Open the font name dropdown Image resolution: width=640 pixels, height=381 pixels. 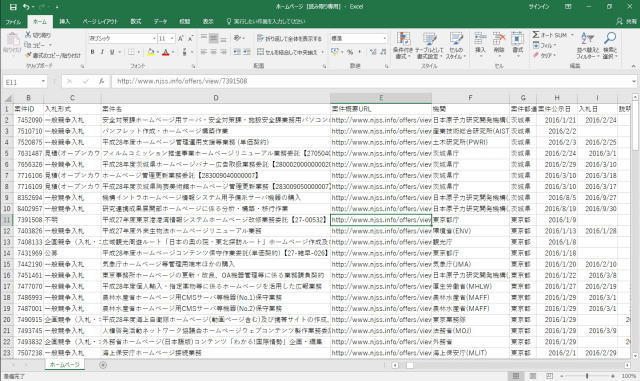154,38
